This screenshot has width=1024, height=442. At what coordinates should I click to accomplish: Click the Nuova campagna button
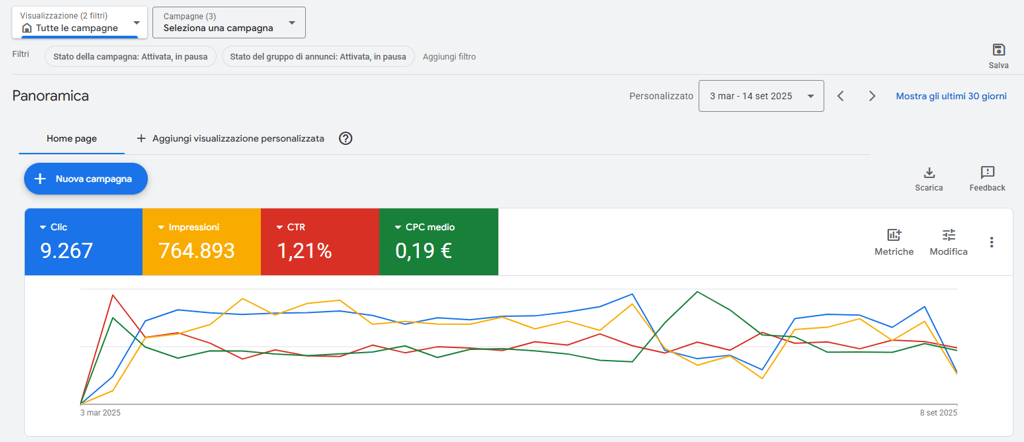[86, 178]
